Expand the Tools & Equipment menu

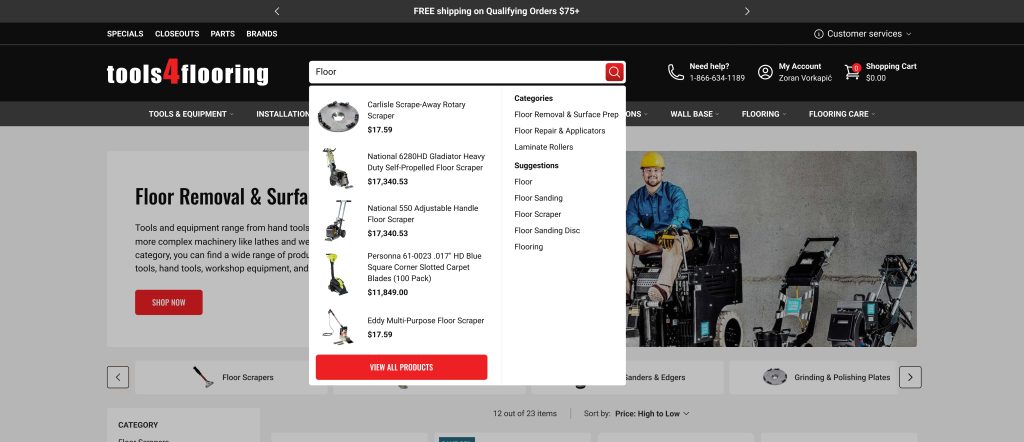tap(191, 114)
